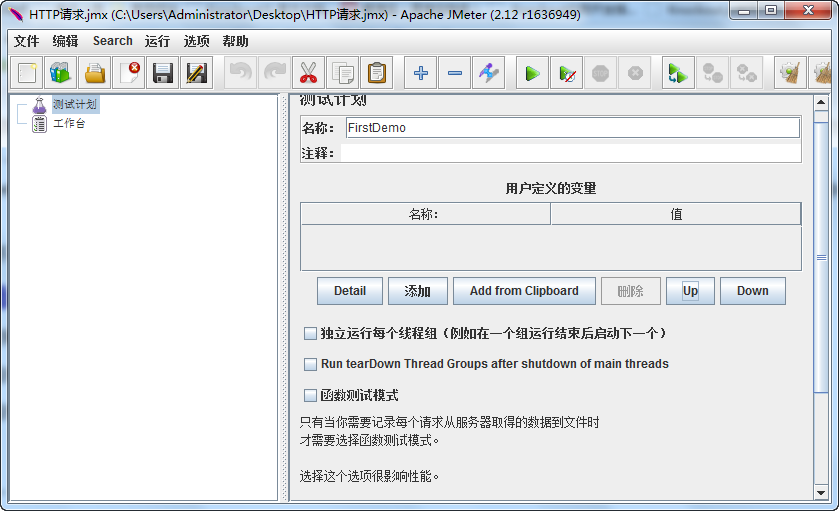Open the 运行 menu
This screenshot has height=511, width=839.
157,41
